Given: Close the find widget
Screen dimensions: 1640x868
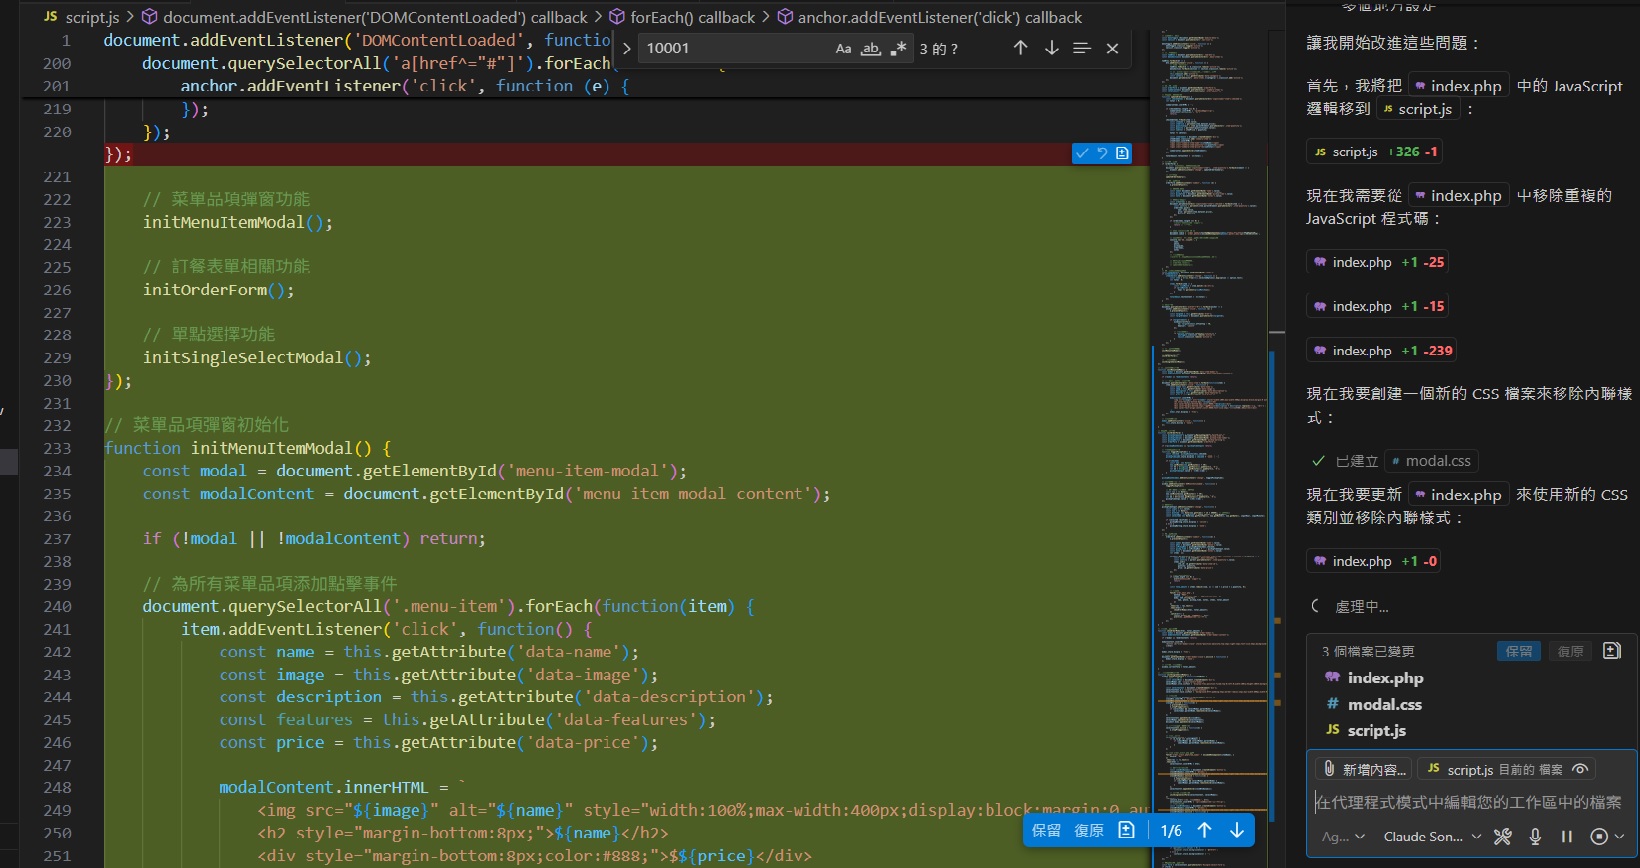Looking at the screenshot, I should pyautogui.click(x=1112, y=48).
